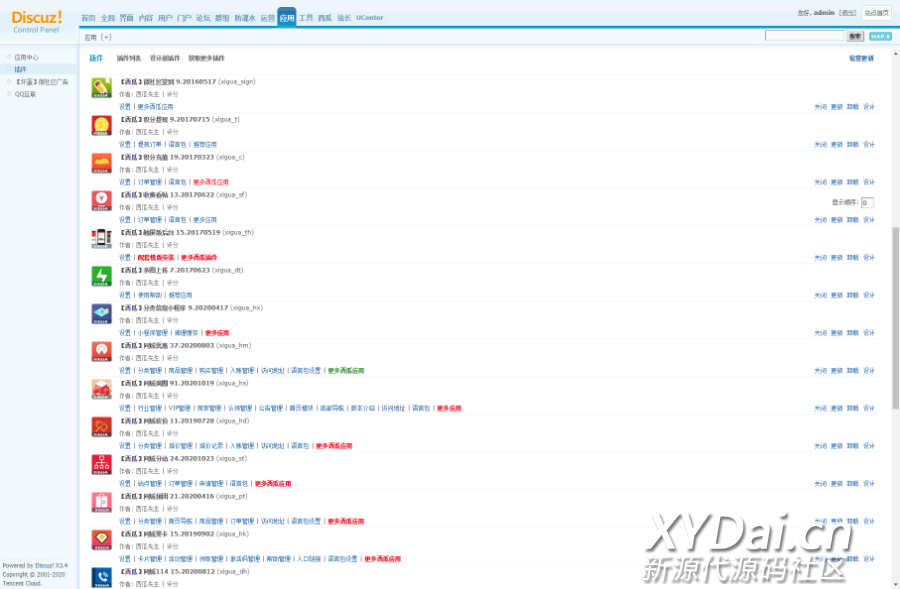Open 使用帮助 under xigua_dt plugin
Image resolution: width=900 pixels, height=589 pixels.
coord(149,295)
